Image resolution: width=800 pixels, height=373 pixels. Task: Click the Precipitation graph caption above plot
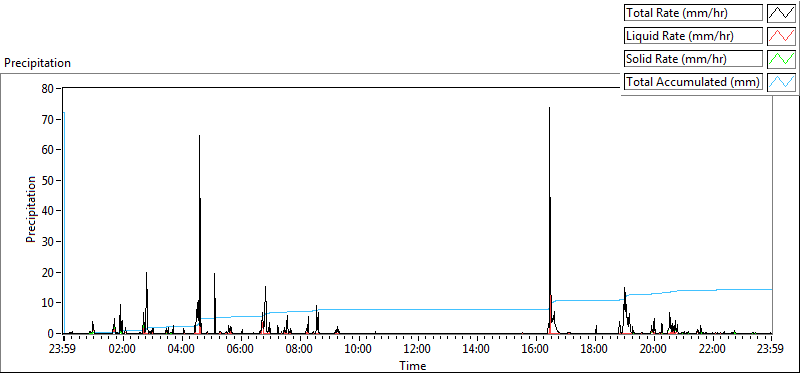coord(38,63)
